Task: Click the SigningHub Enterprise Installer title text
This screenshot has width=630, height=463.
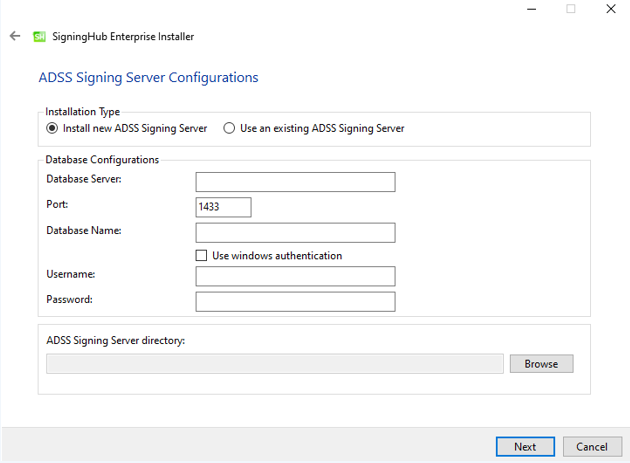Action: (x=123, y=37)
